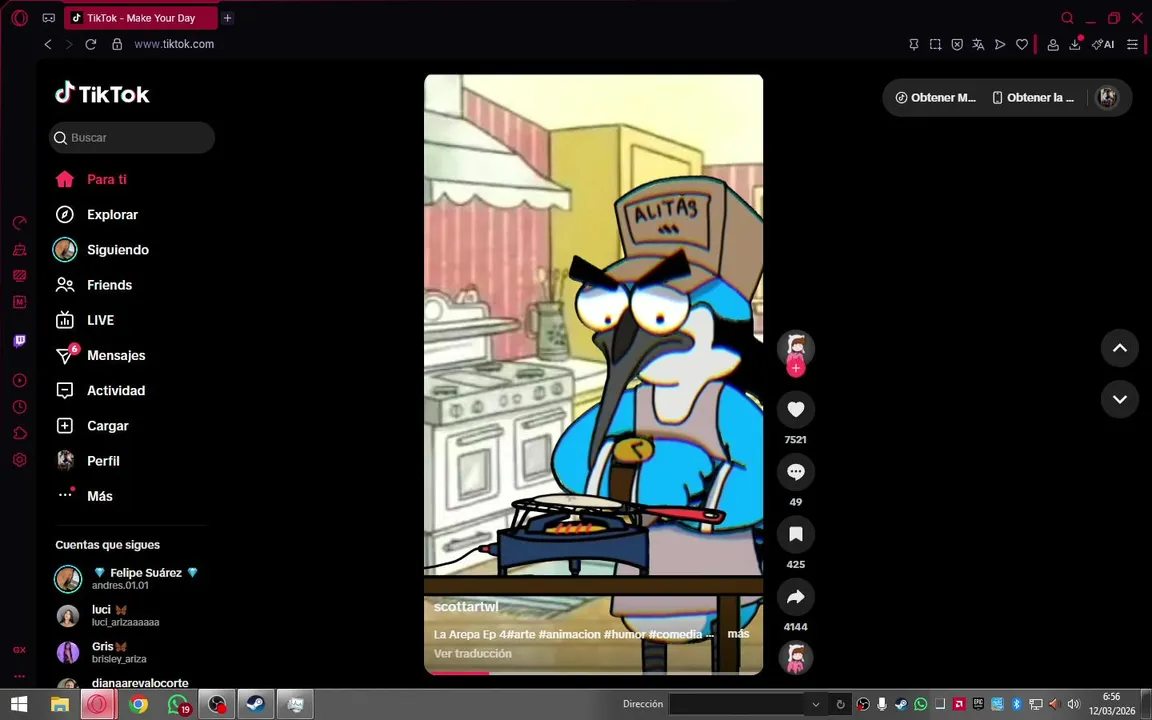Add page to bookmarks with heart icon
Screen dimensions: 1152x720
(x=1021, y=44)
